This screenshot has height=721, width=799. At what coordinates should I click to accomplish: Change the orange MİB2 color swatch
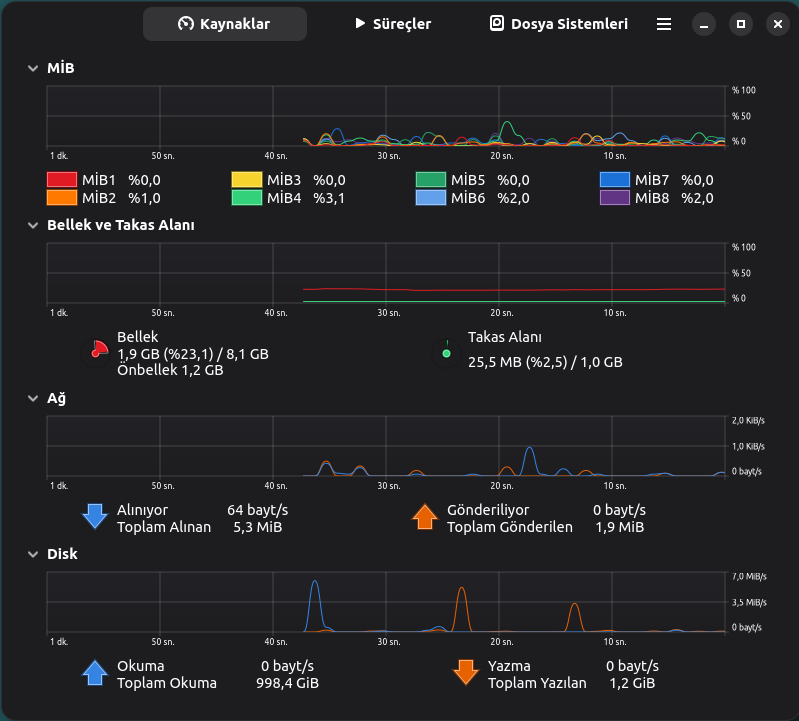click(x=62, y=198)
